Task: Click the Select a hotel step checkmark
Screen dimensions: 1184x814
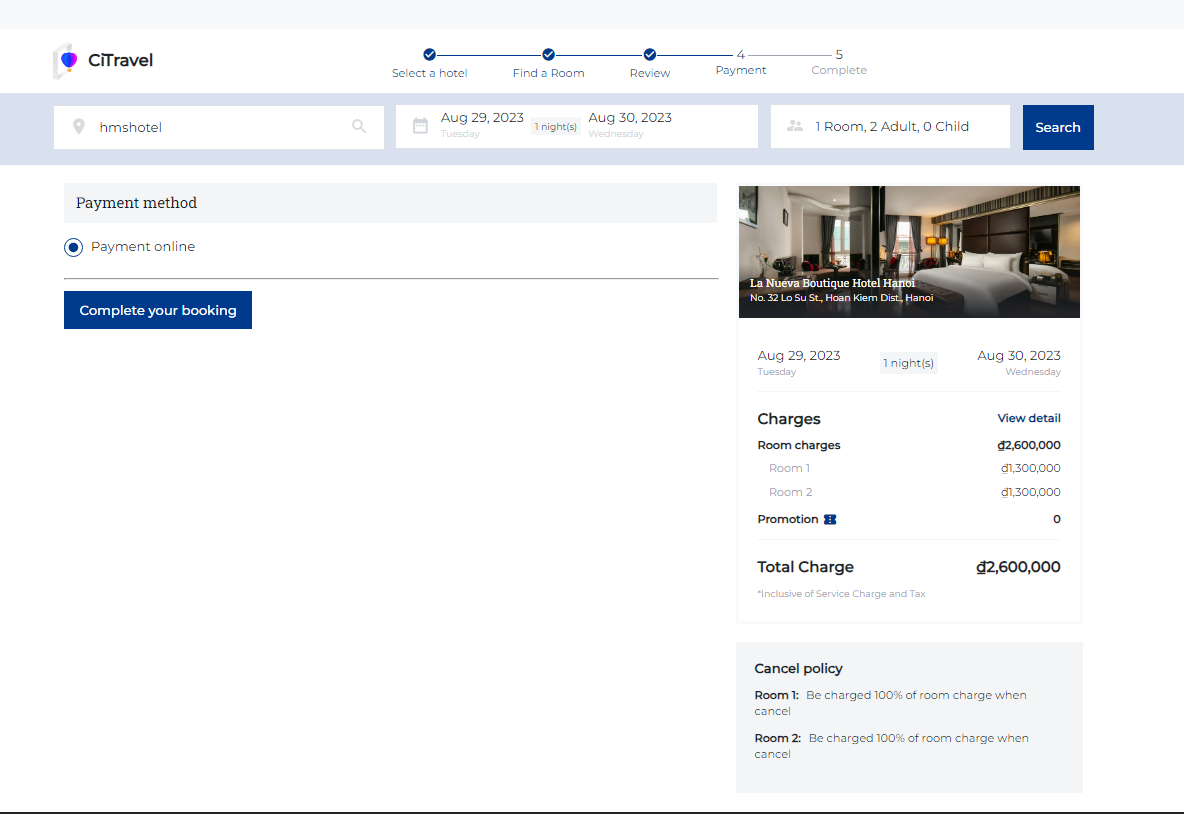Action: coord(429,55)
